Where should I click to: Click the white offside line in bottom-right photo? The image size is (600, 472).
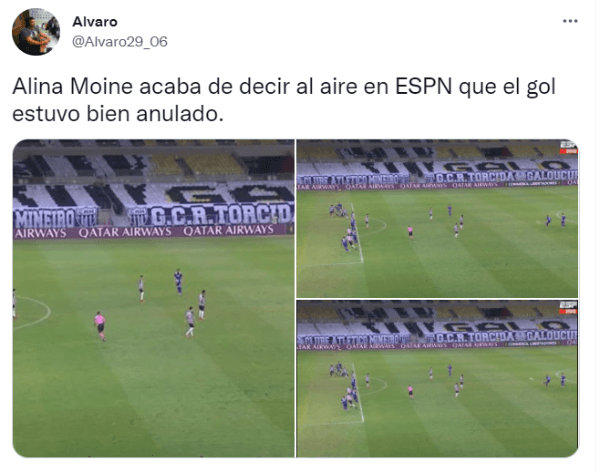357,392
